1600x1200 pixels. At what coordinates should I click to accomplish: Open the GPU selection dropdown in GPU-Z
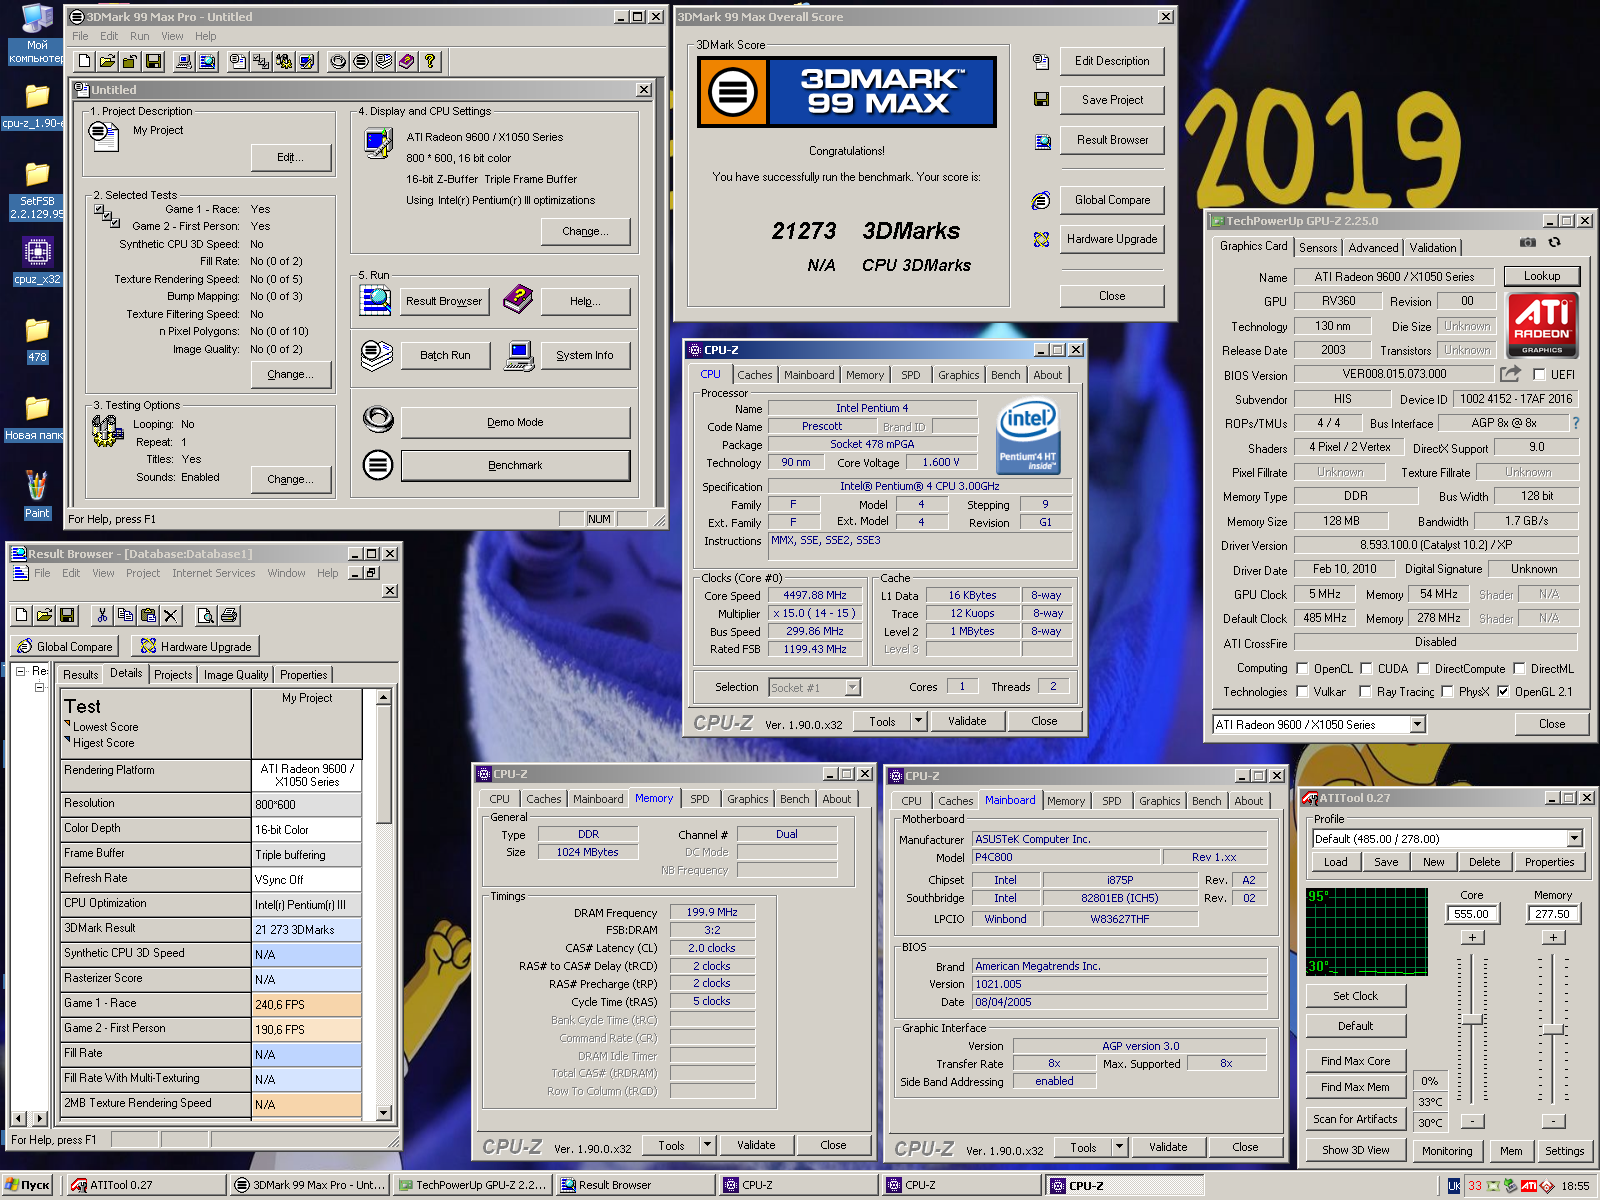click(1417, 724)
